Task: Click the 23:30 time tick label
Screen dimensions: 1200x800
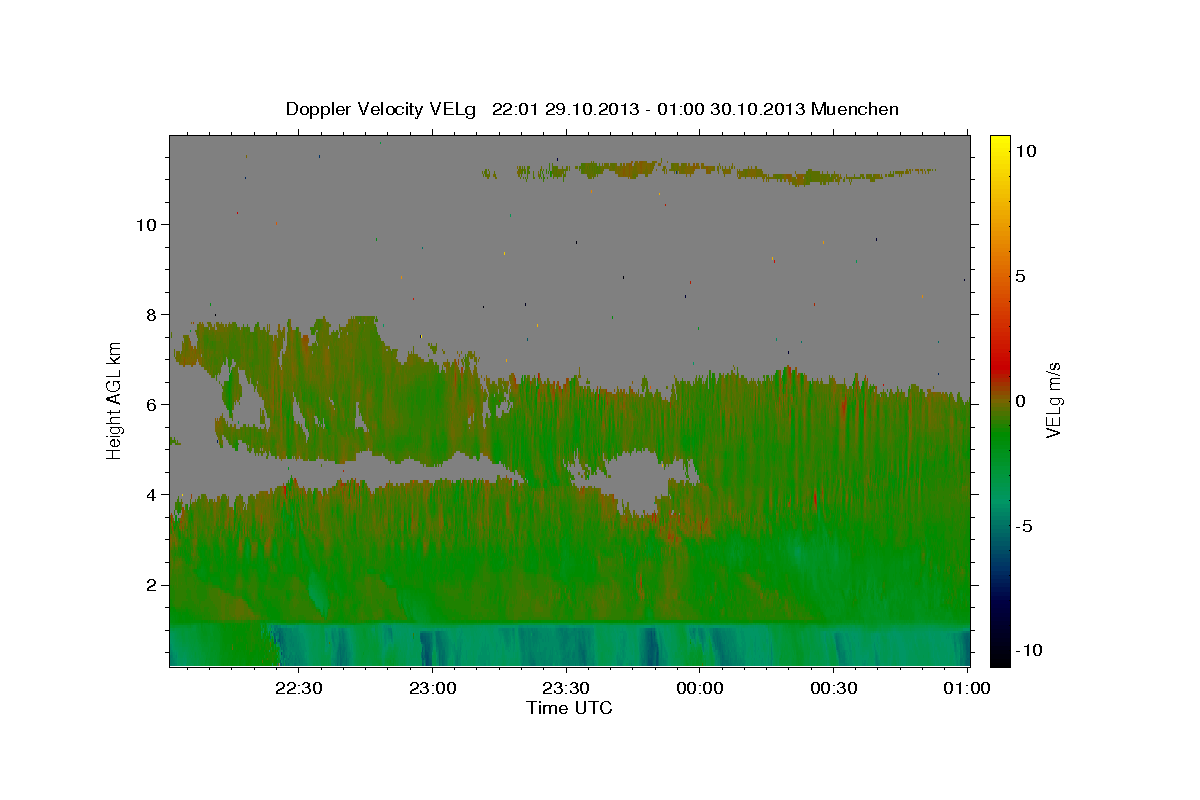Action: coord(566,688)
